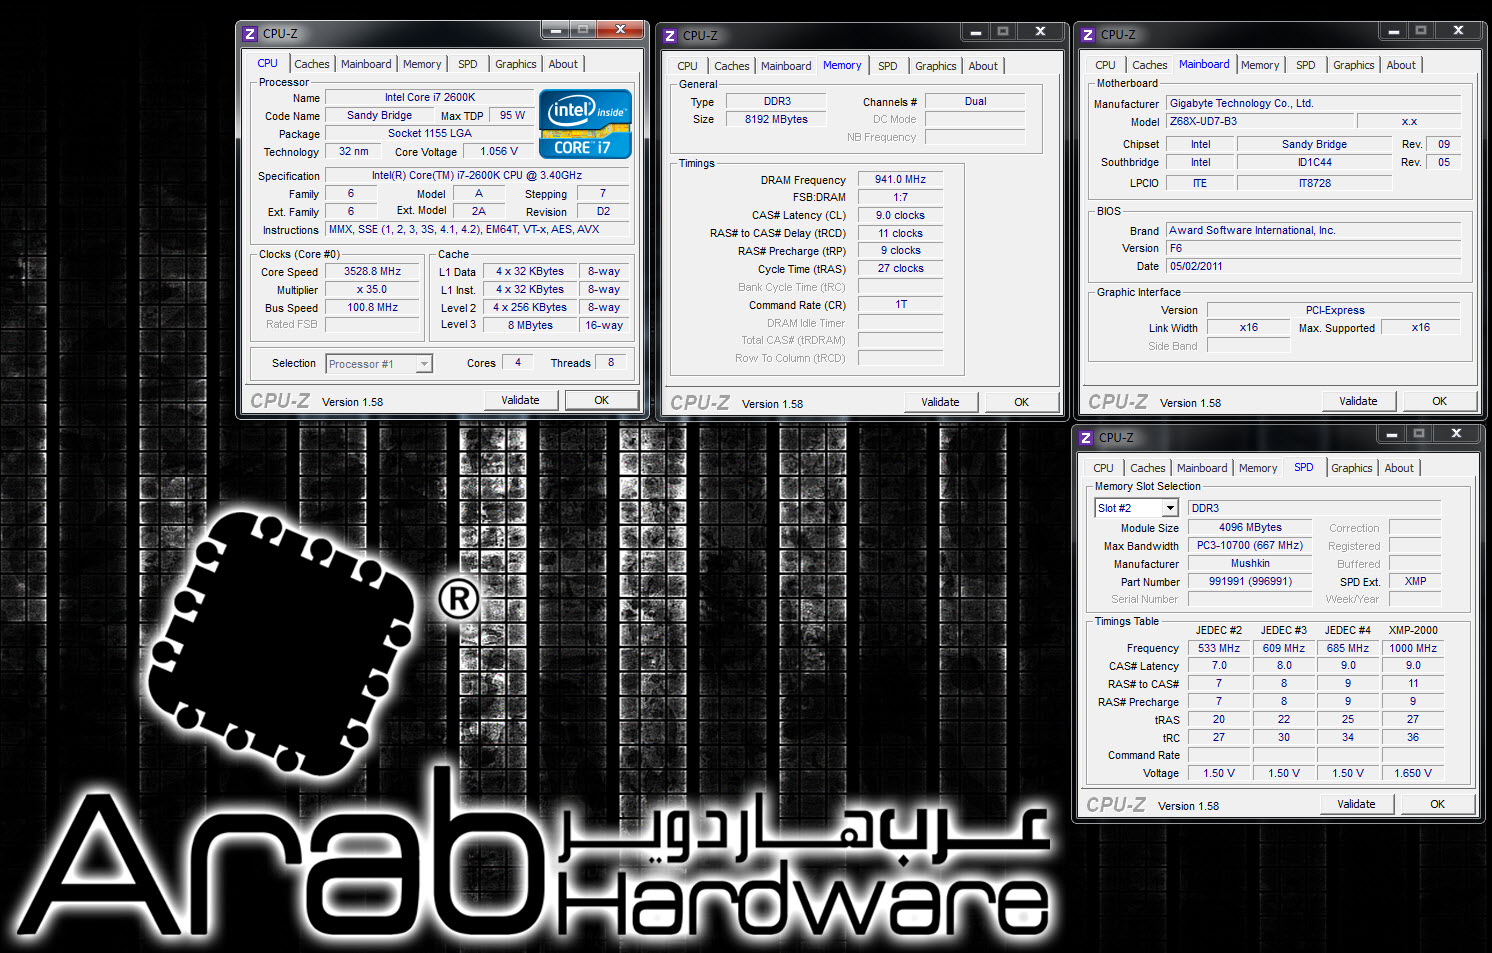Click the '4096 MBytes' module size value
Screen dimensions: 1492x953
(1250, 527)
